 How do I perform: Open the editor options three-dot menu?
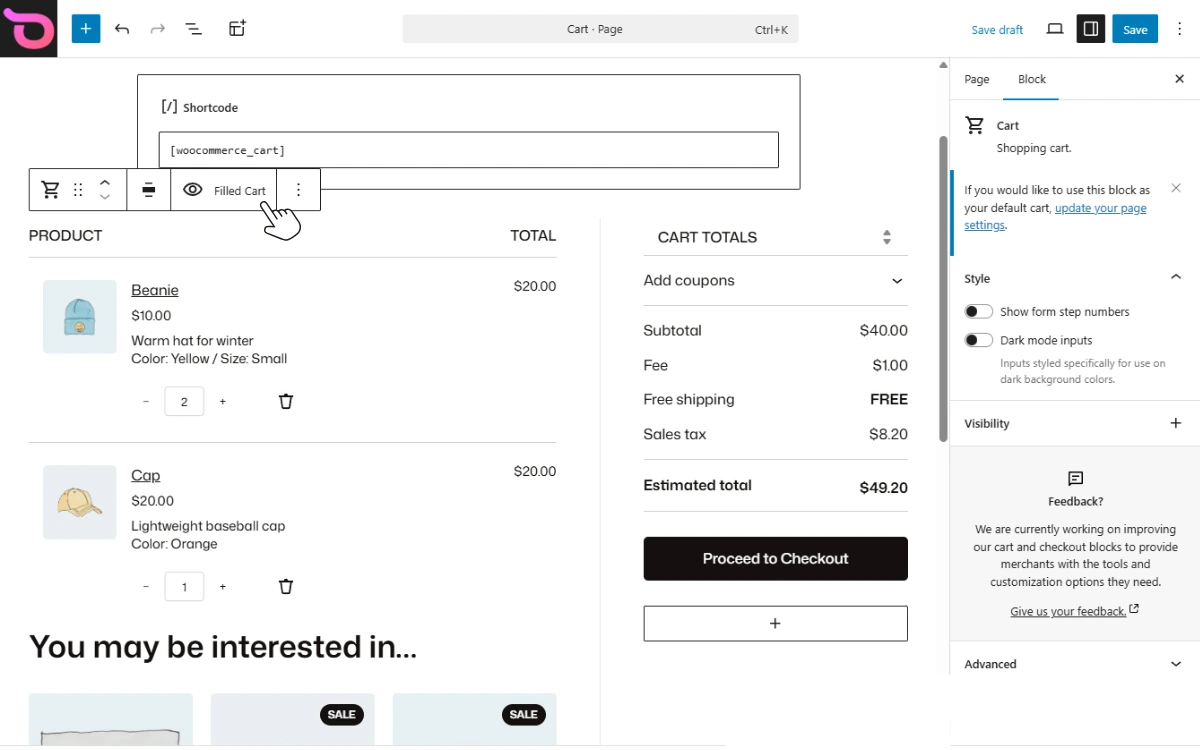coord(1180,29)
